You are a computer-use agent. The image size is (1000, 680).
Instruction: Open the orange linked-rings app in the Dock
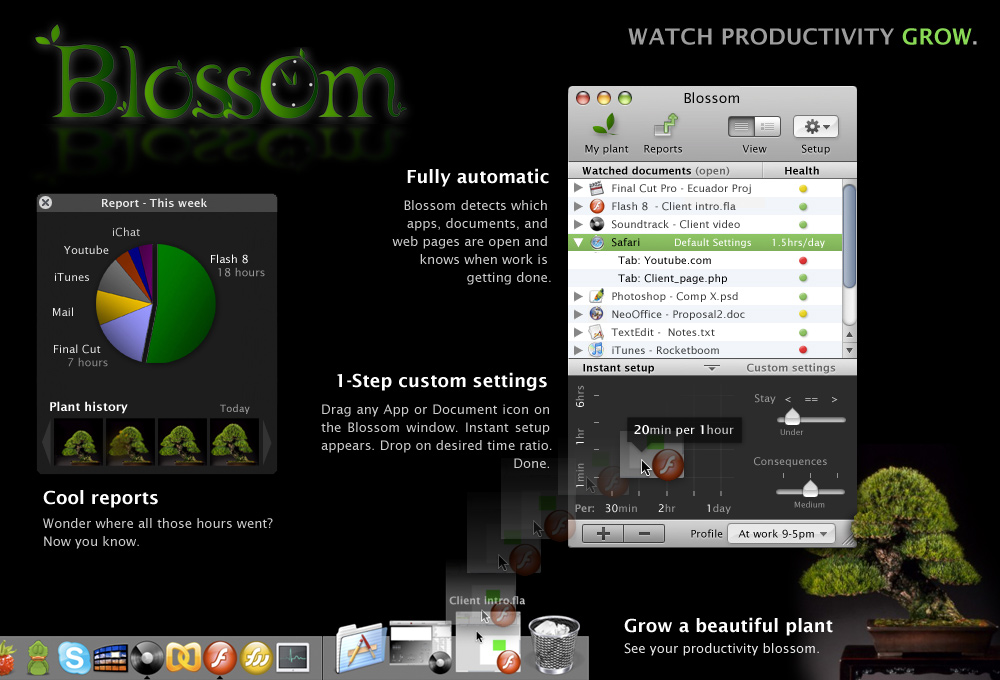183,657
